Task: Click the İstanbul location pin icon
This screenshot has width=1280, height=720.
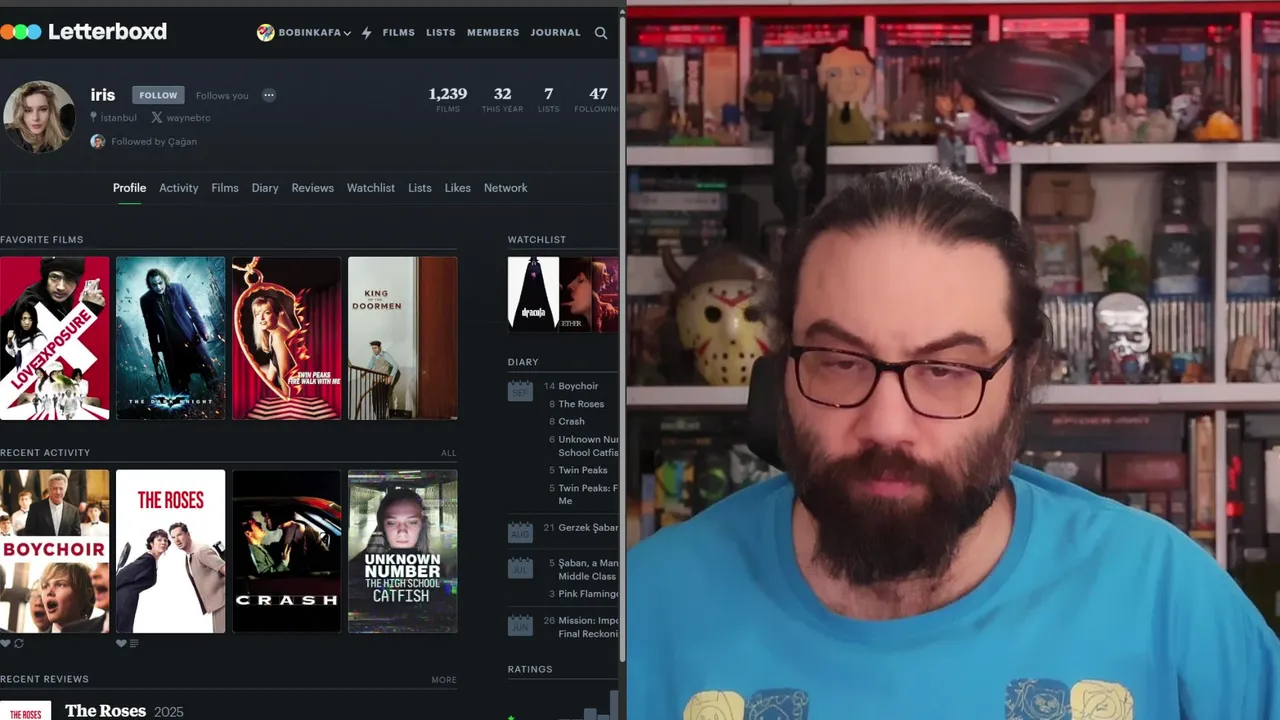Action: click(94, 117)
